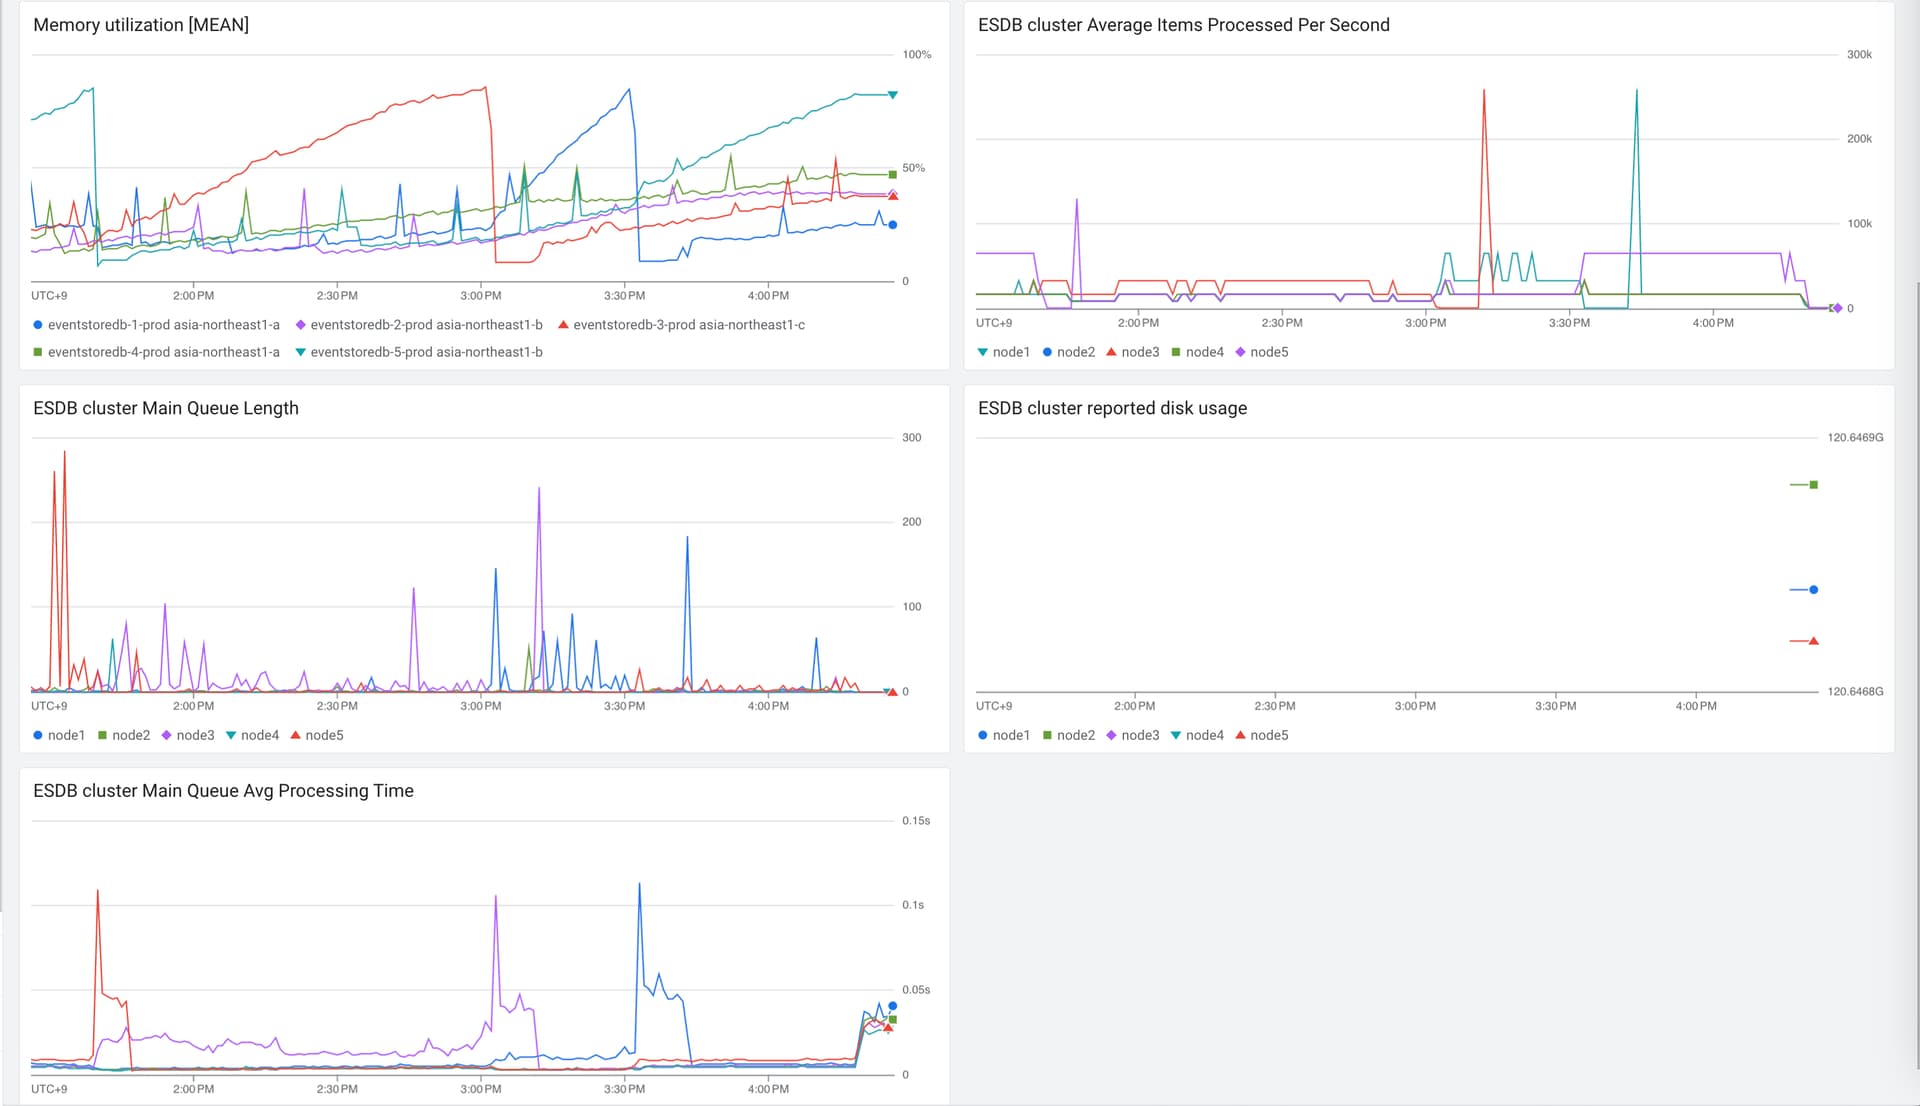Click 4:00 PM tick in Main Queue Length chart

(768, 706)
